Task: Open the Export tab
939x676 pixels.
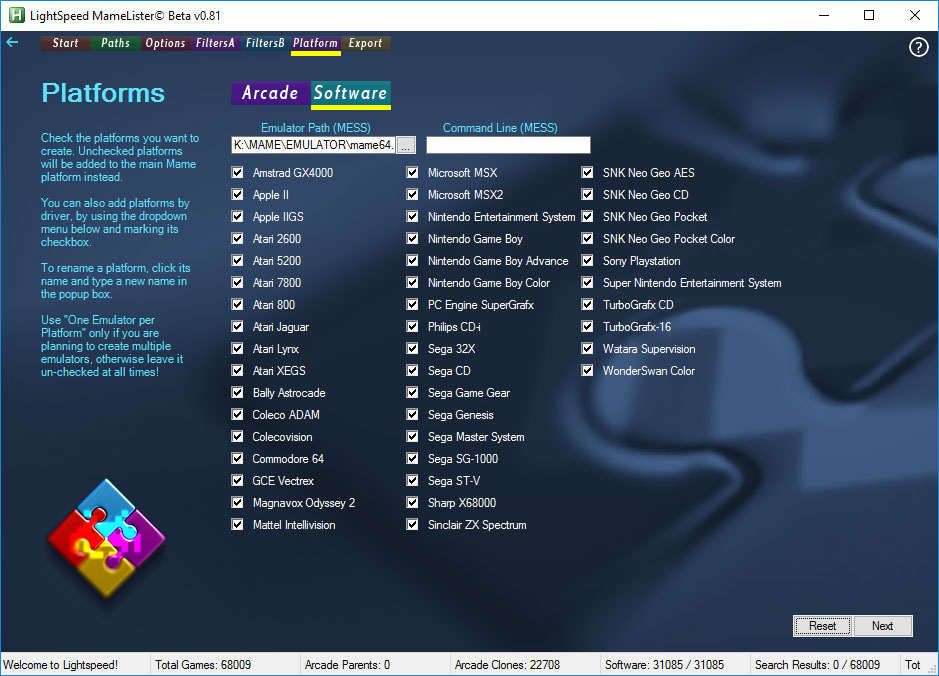Action: [365, 43]
